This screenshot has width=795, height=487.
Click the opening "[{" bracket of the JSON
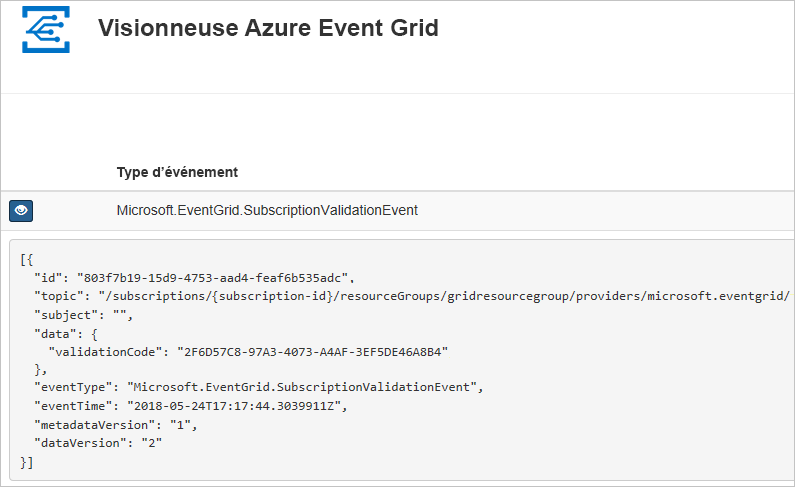(x=26, y=259)
